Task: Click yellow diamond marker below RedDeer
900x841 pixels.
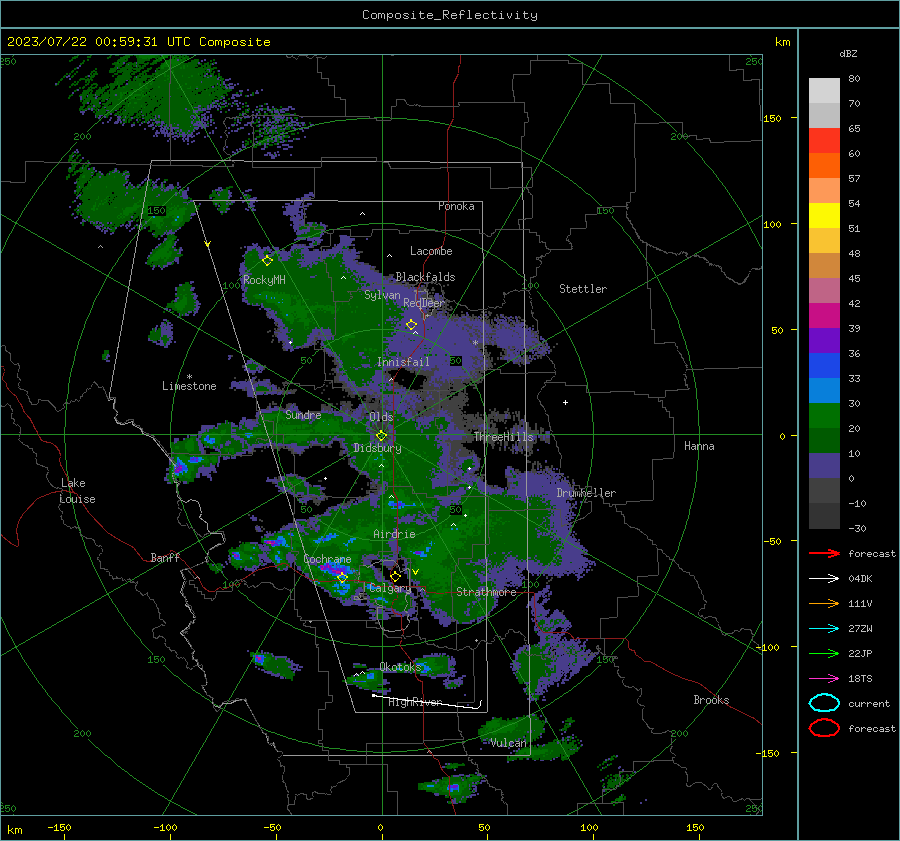Action: coord(411,324)
